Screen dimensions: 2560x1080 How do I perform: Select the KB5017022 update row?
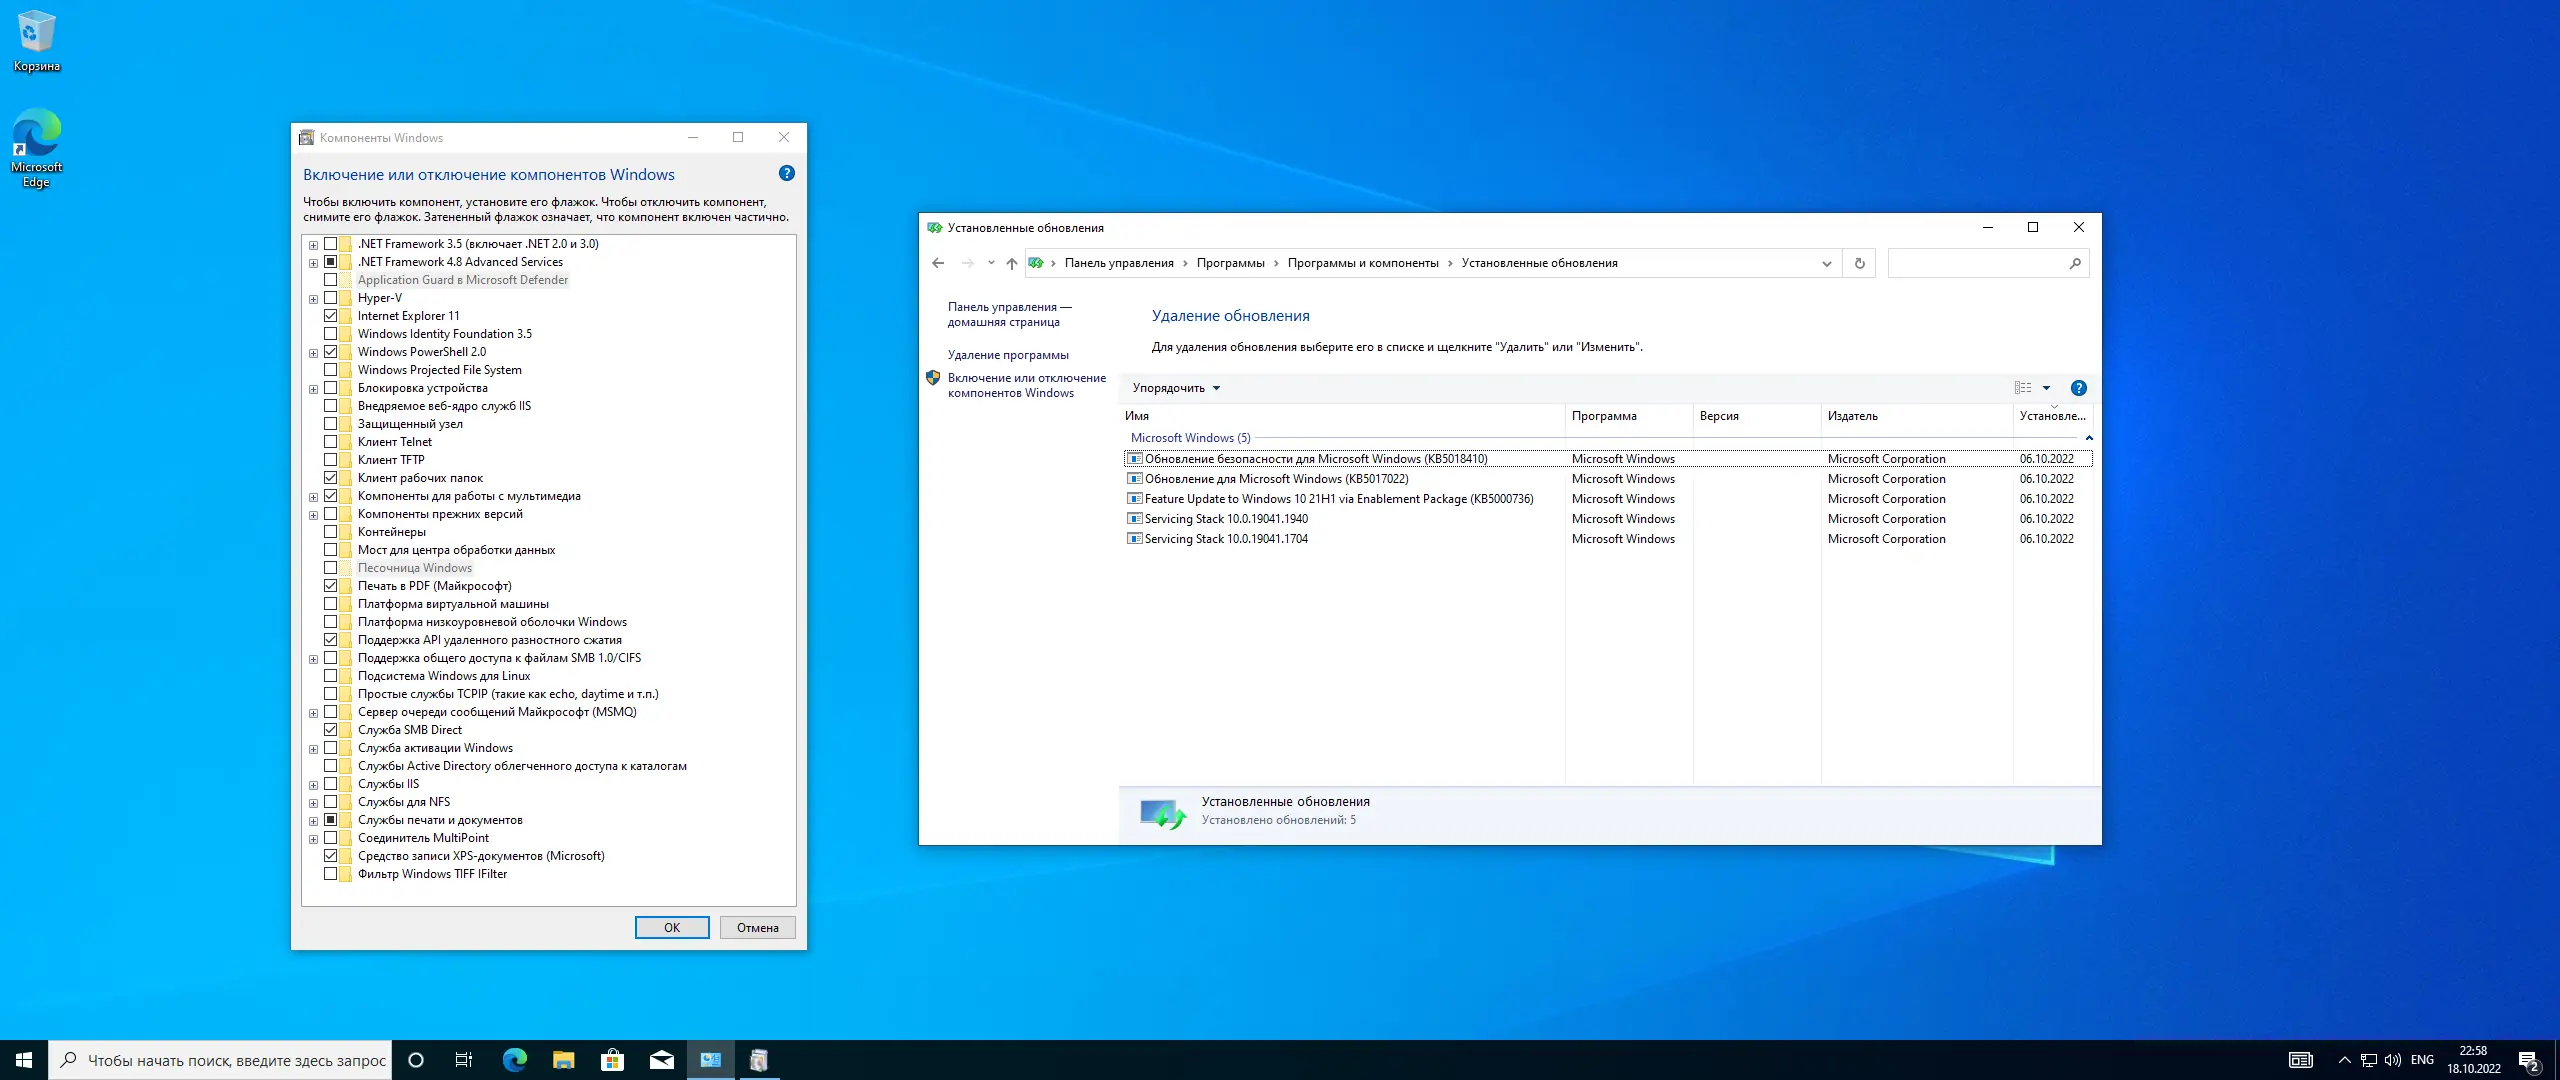click(x=1276, y=479)
